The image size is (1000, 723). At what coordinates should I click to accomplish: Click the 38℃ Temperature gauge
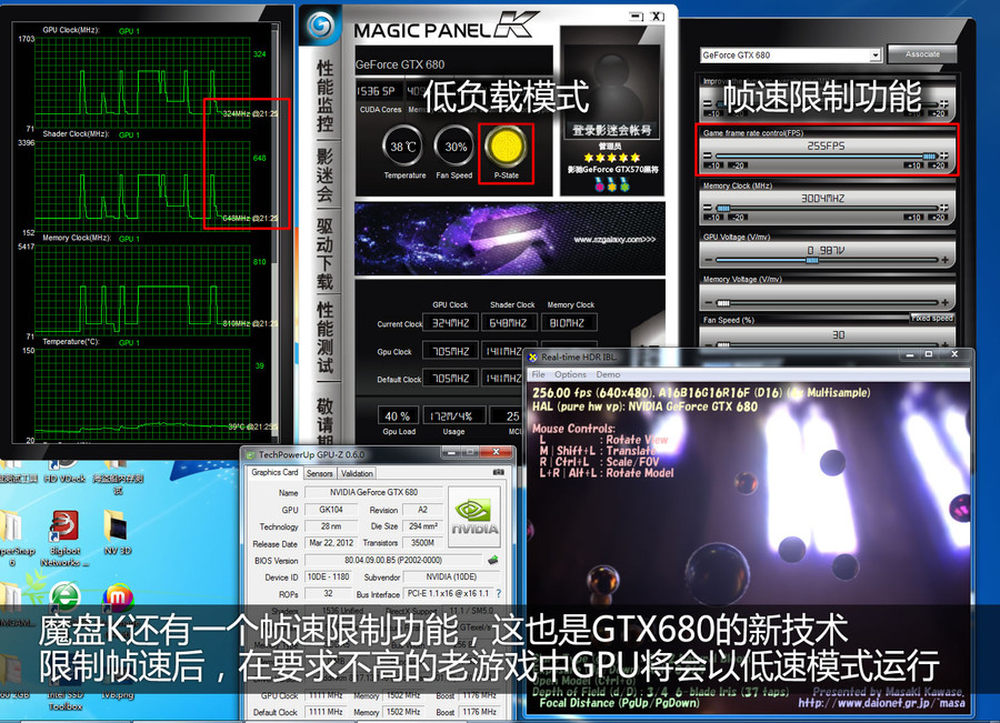pos(404,146)
